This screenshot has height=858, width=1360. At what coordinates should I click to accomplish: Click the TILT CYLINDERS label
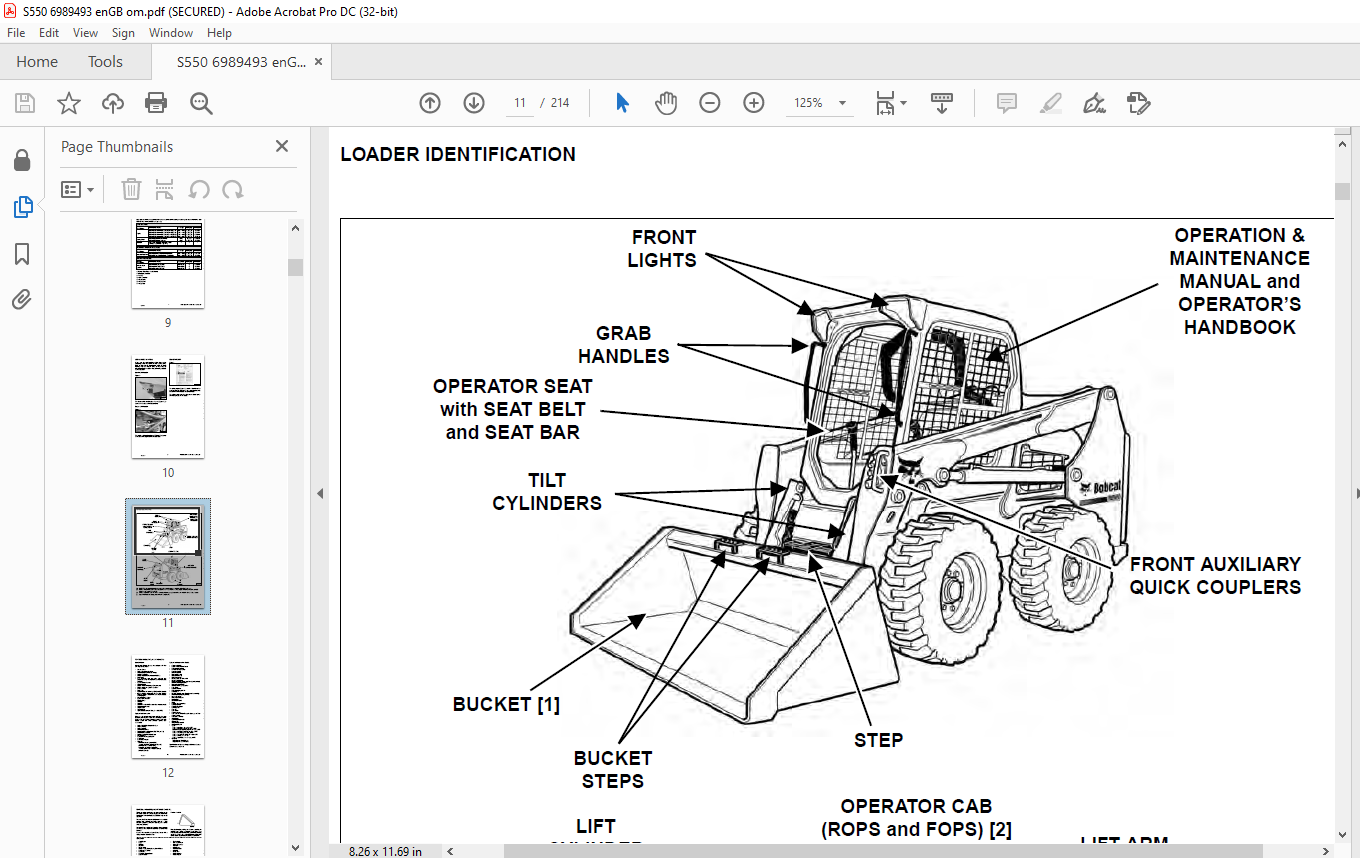click(x=547, y=492)
